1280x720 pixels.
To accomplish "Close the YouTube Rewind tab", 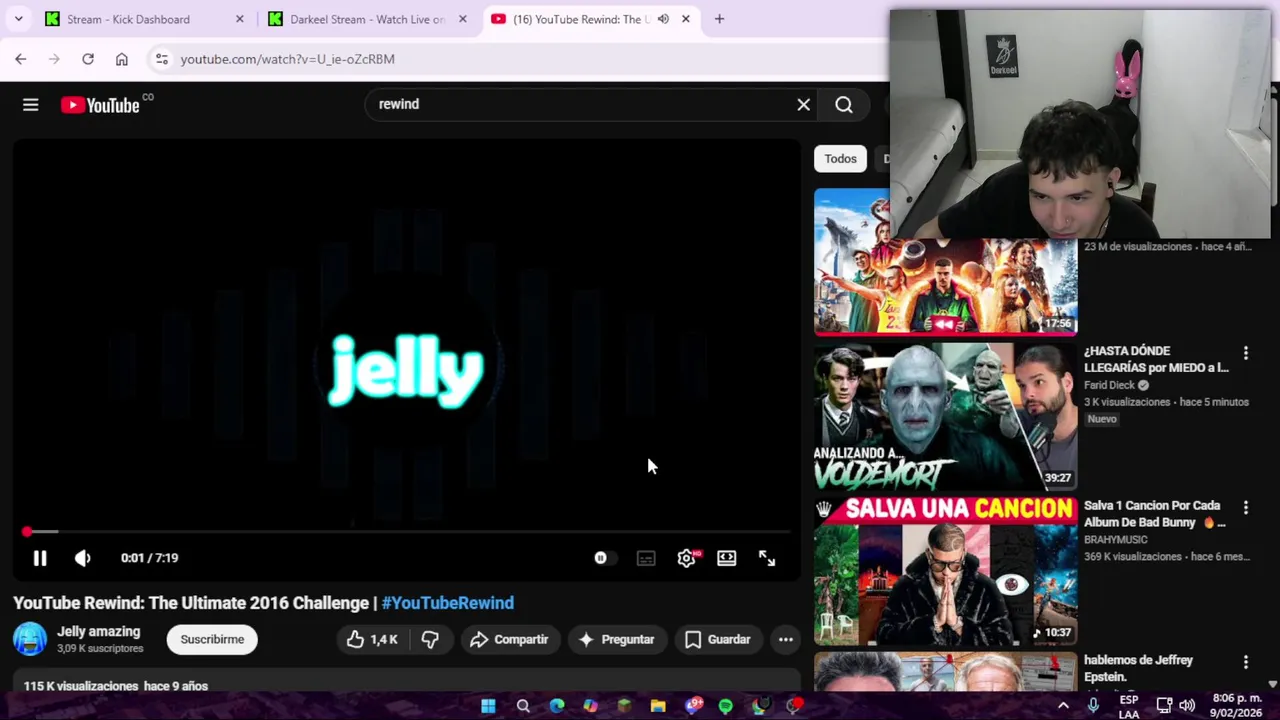I will point(686,19).
